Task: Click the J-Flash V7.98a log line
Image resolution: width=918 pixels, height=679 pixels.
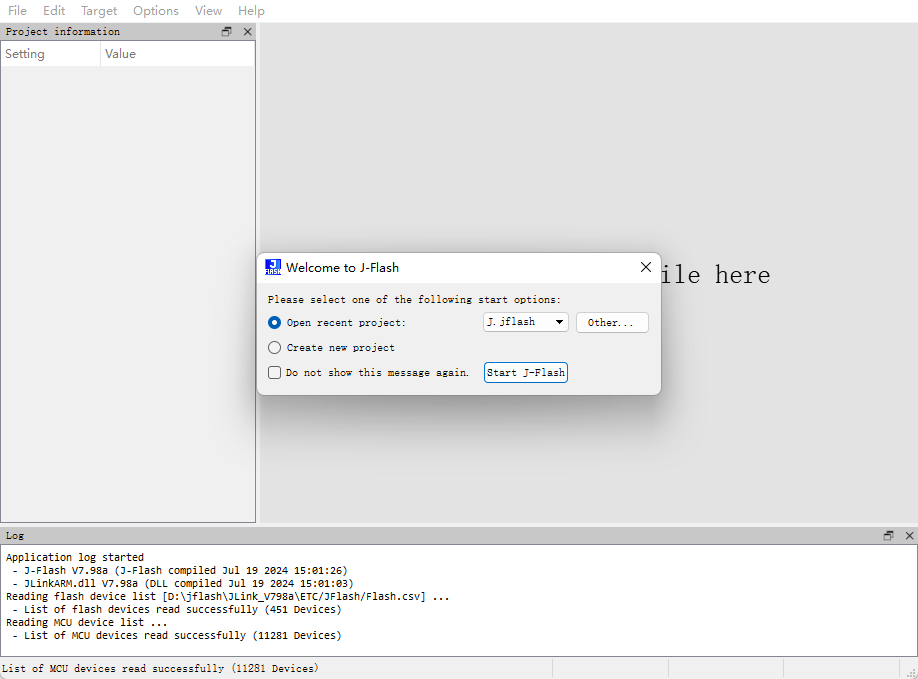Action: (180, 570)
